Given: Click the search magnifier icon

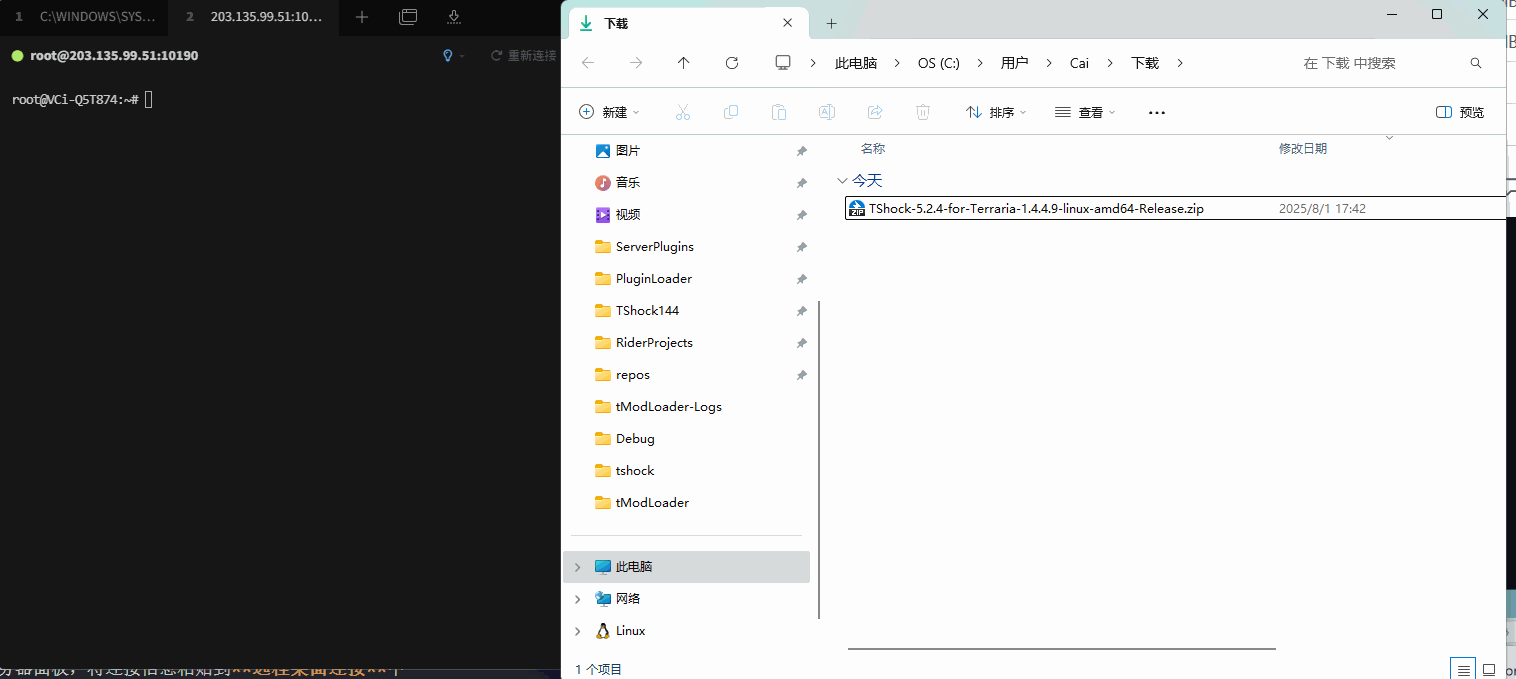Looking at the screenshot, I should pos(1476,63).
